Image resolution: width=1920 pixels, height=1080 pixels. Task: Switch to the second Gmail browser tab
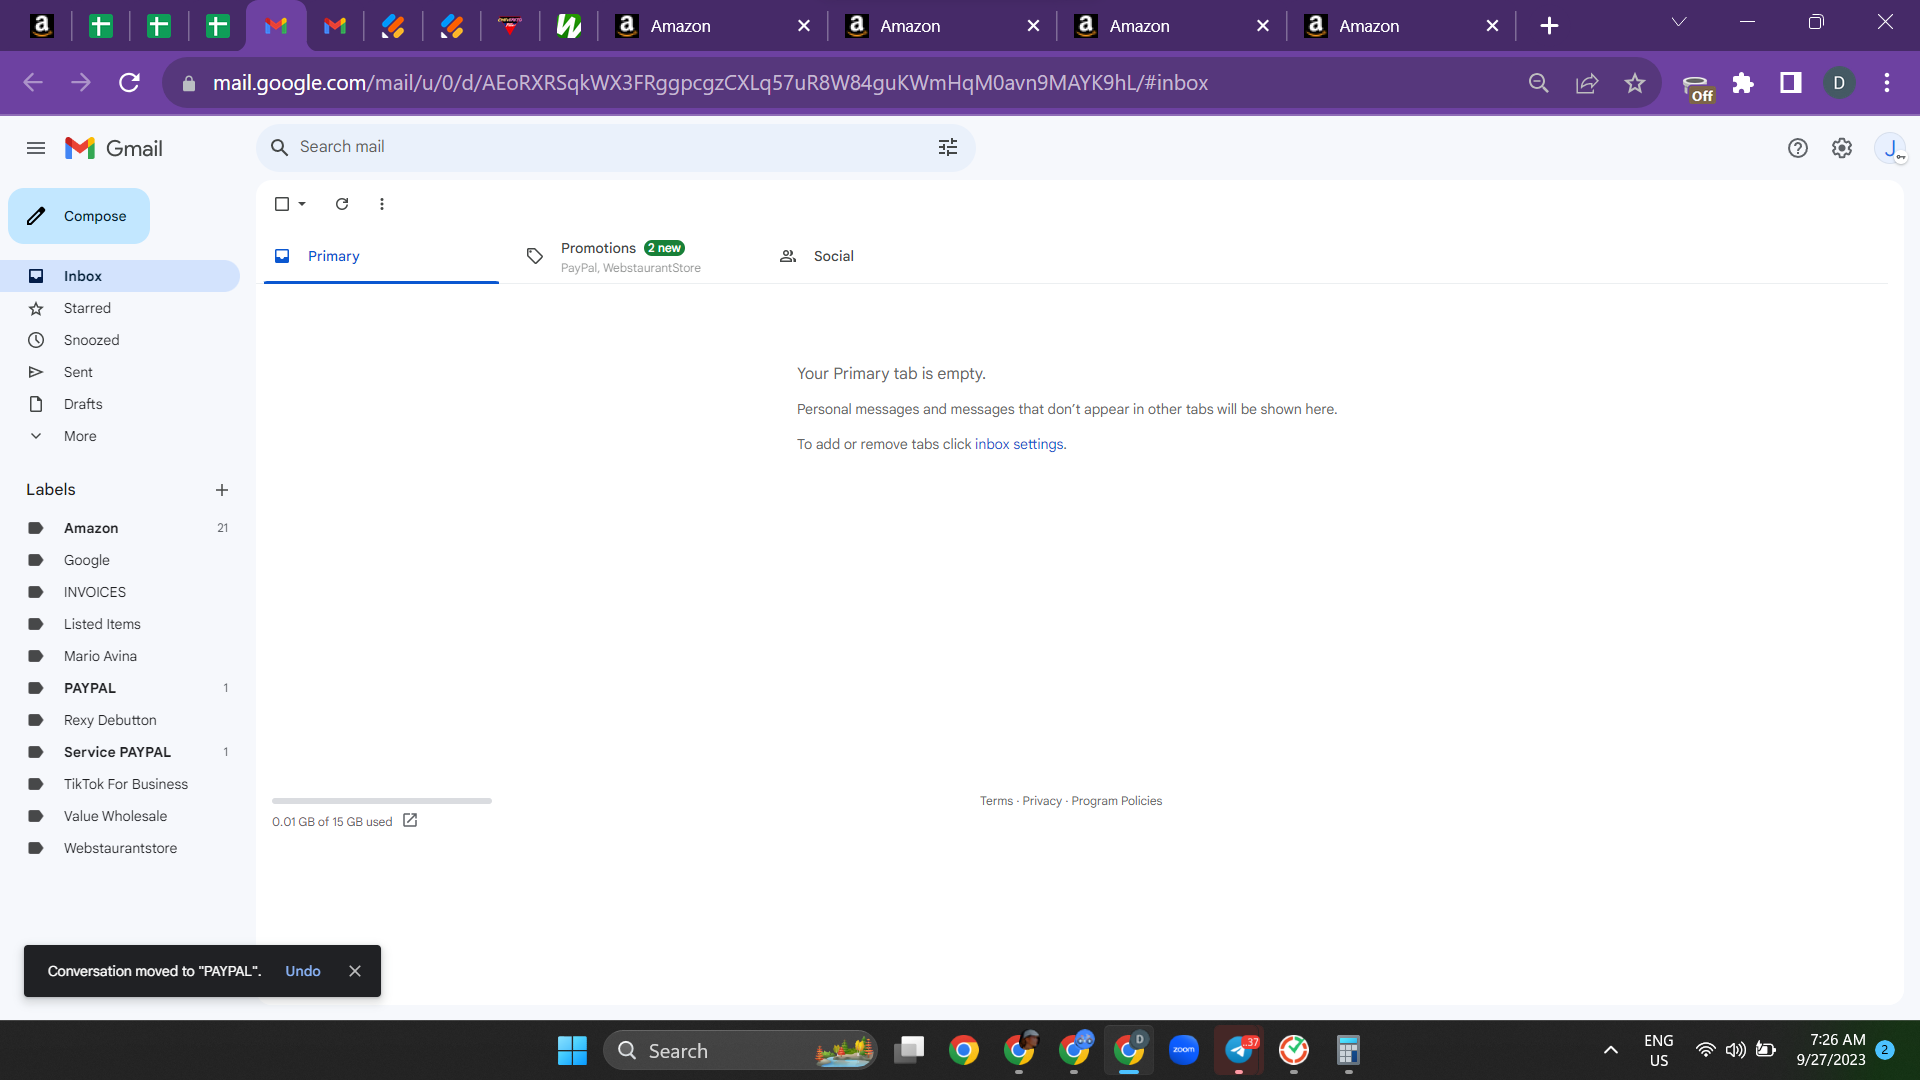click(335, 26)
